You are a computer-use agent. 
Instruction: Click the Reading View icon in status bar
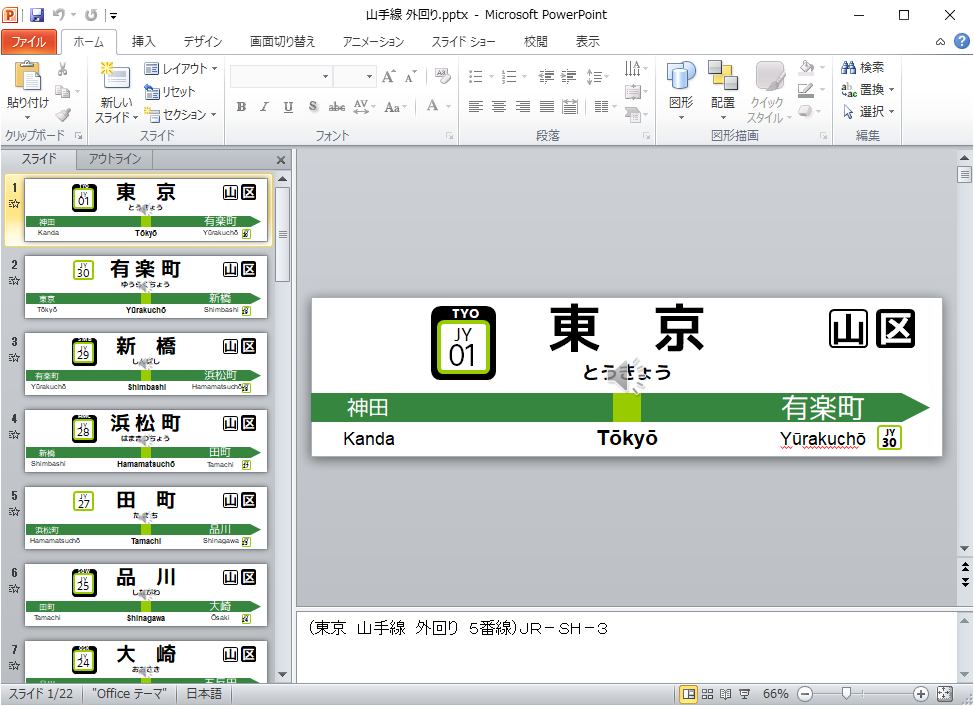(726, 694)
